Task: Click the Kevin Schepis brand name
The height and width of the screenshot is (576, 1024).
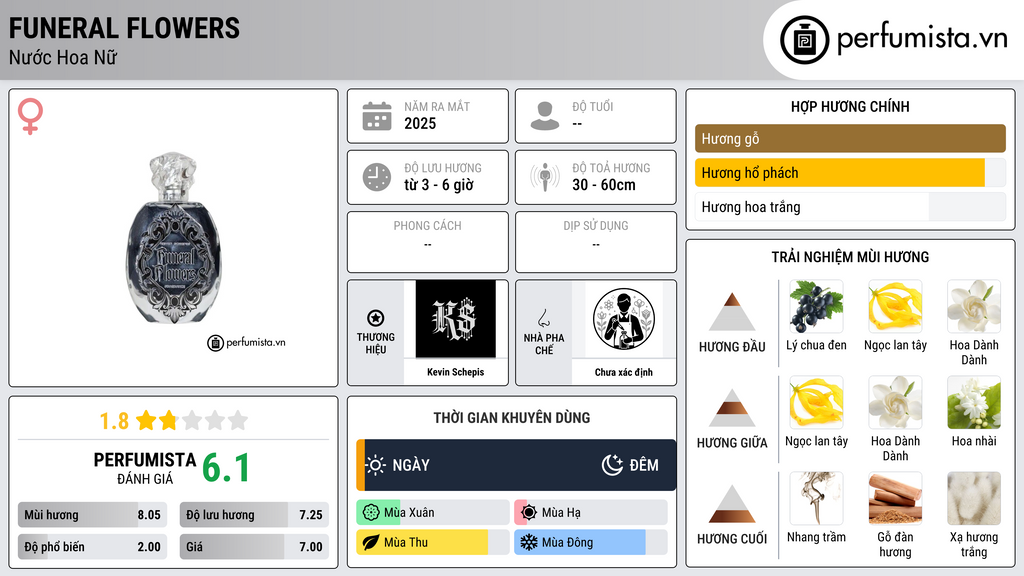Action: [455, 372]
